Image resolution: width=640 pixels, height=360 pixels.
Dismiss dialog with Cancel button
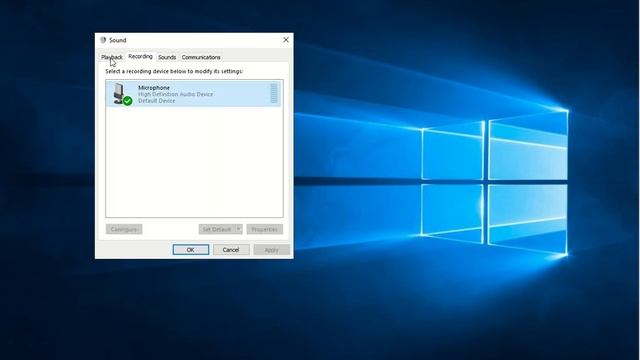[231, 250]
